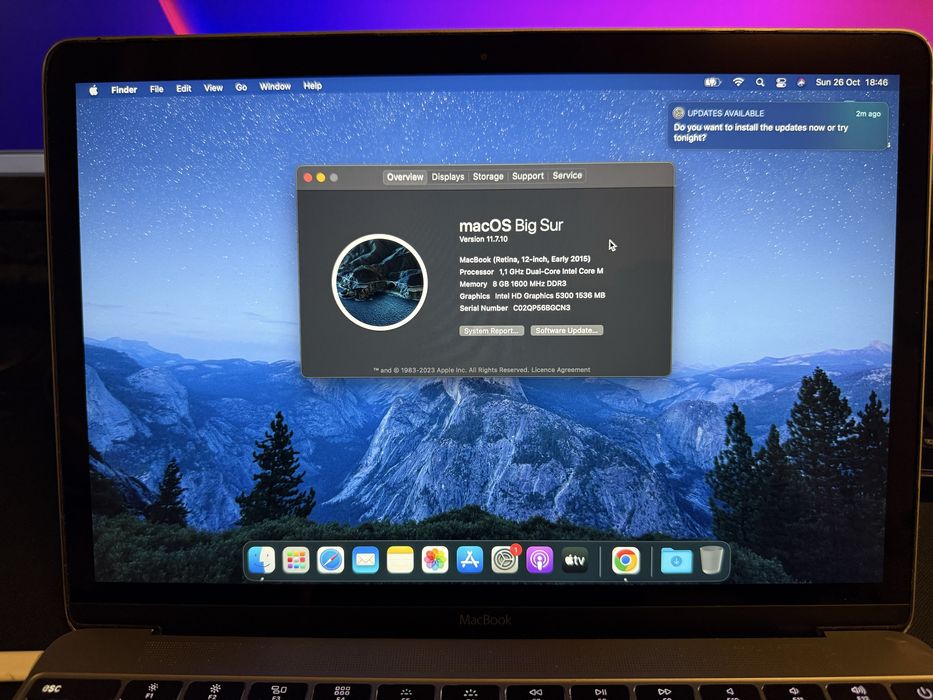Switch to the Displays tab
This screenshot has width=933, height=700.
448,177
